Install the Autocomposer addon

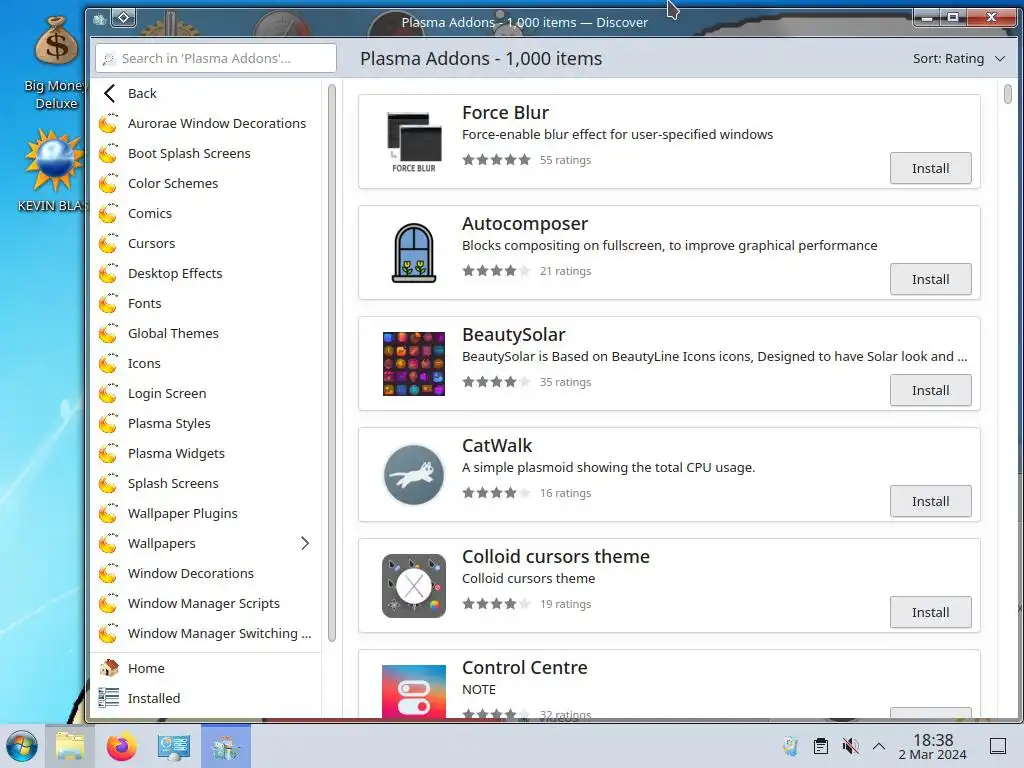[x=930, y=280]
